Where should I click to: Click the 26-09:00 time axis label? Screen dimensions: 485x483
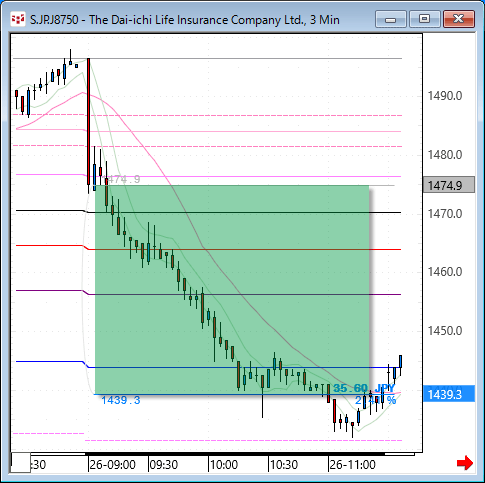(x=112, y=464)
